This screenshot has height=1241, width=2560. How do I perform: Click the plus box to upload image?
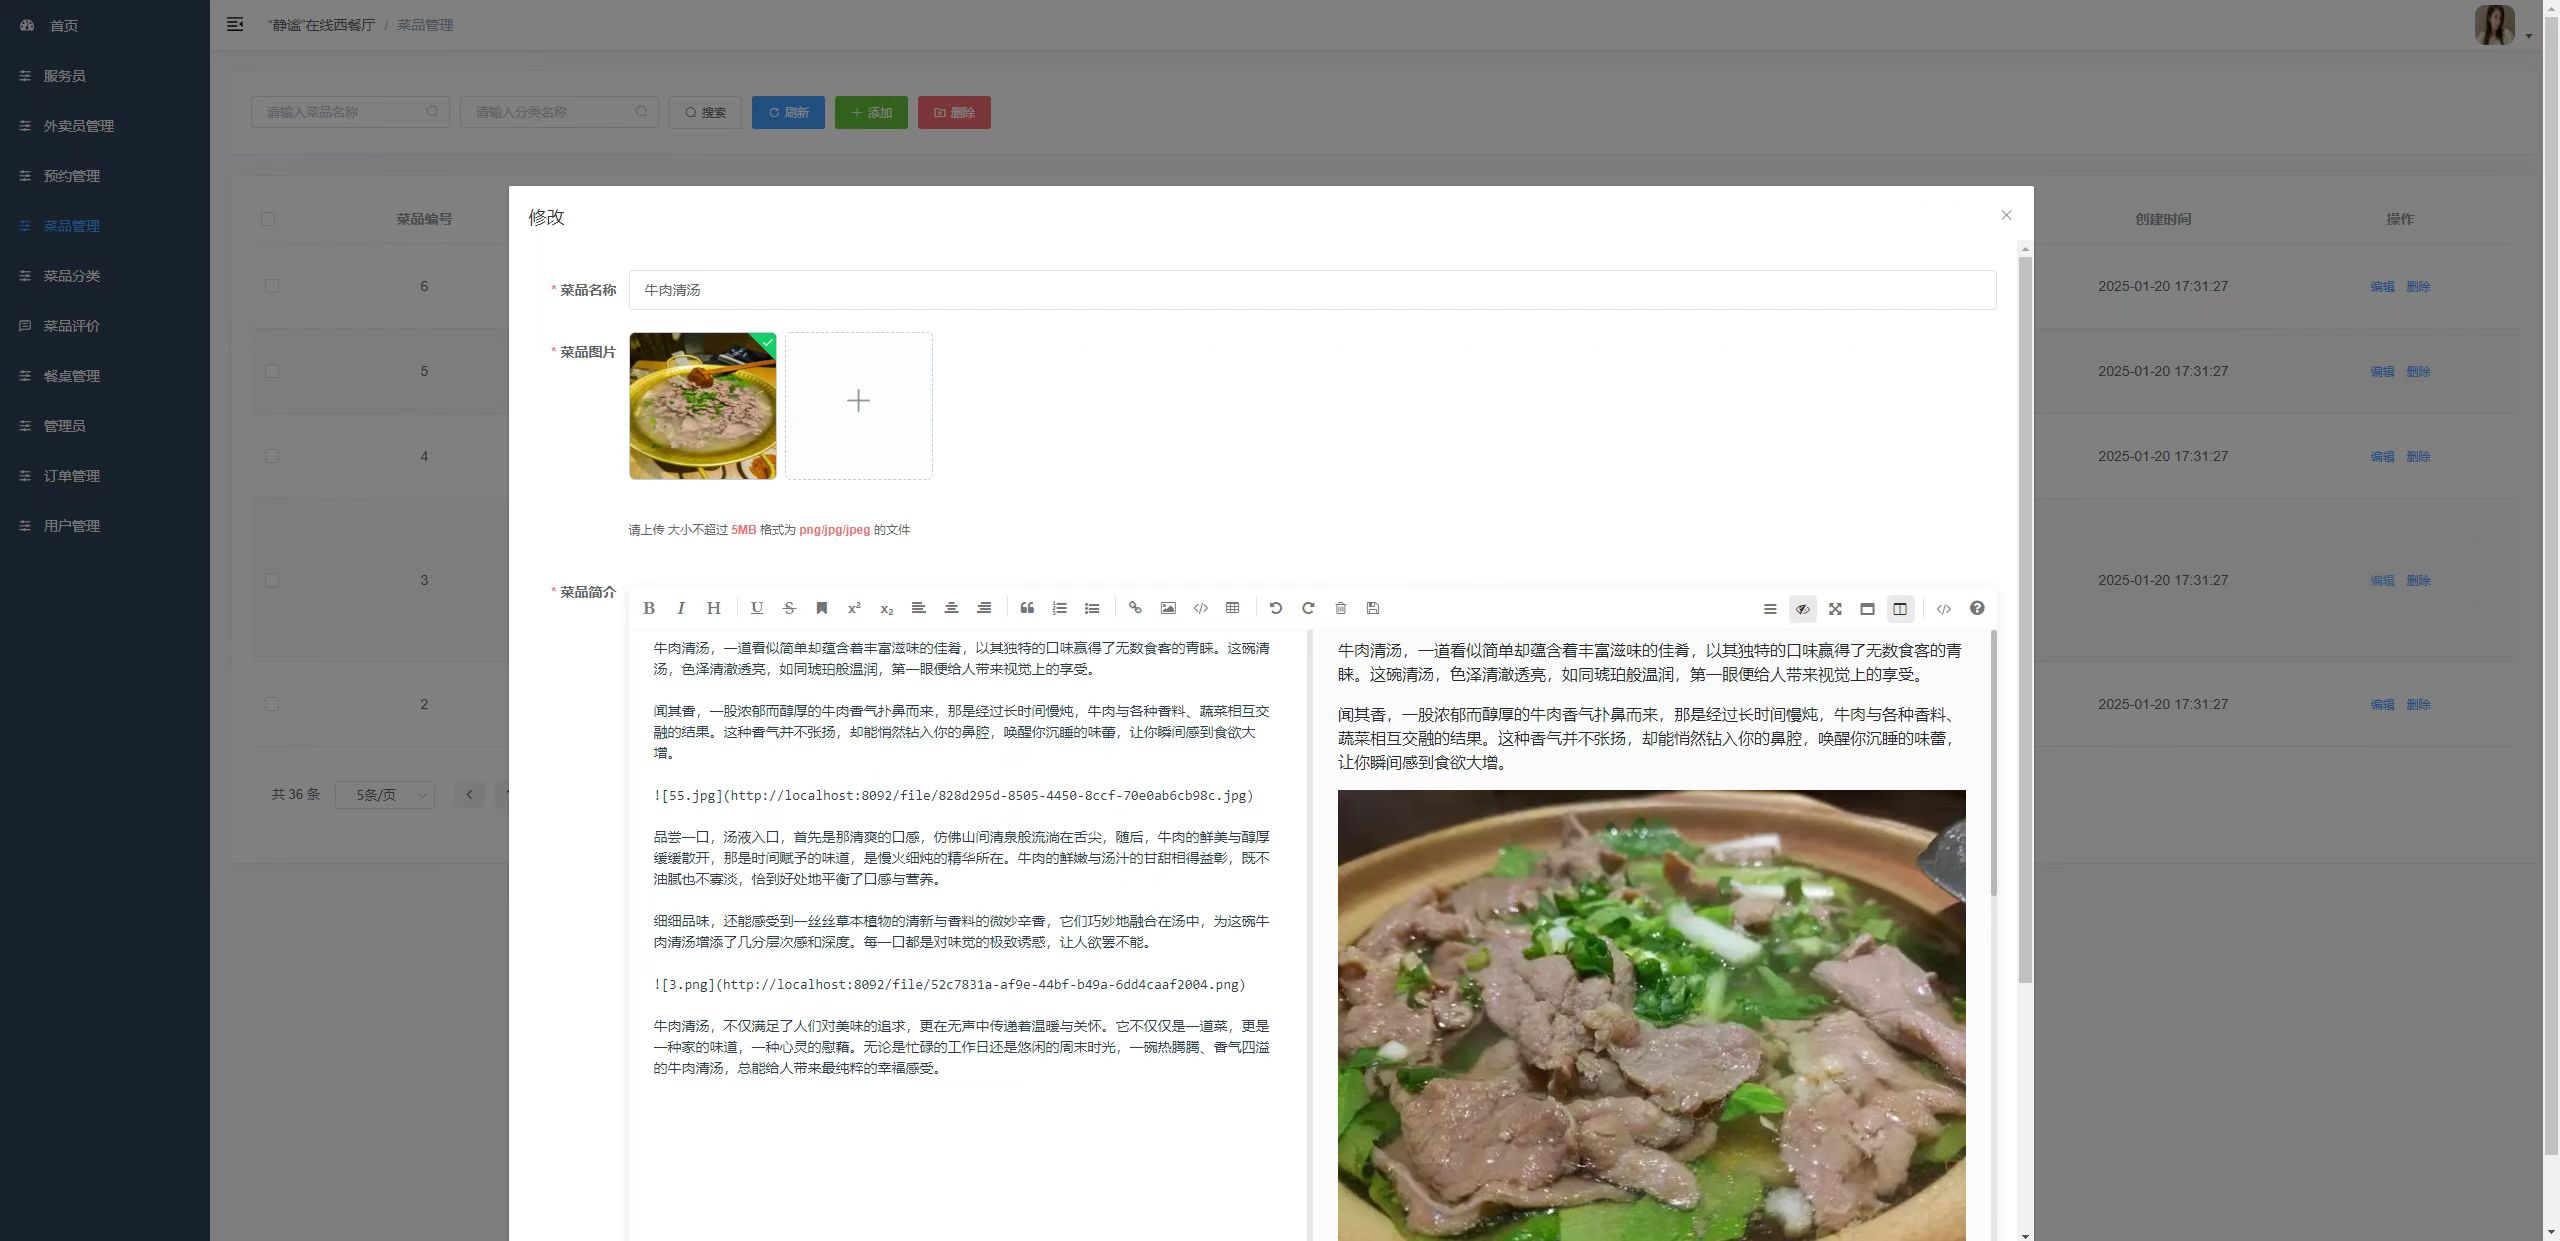(859, 406)
